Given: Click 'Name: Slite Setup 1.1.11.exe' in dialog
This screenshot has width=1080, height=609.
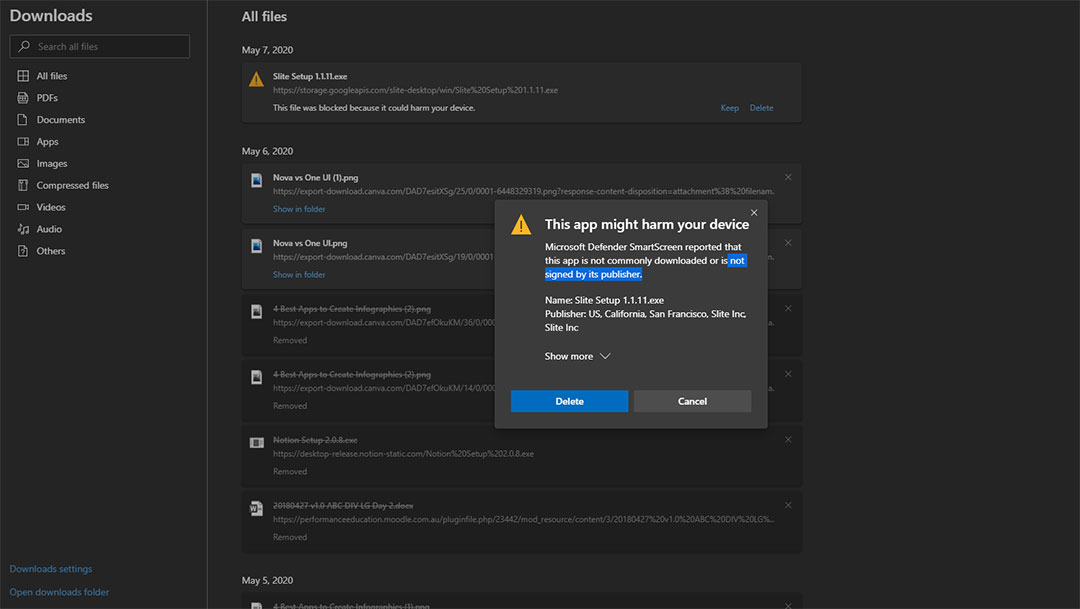Looking at the screenshot, I should (604, 300).
